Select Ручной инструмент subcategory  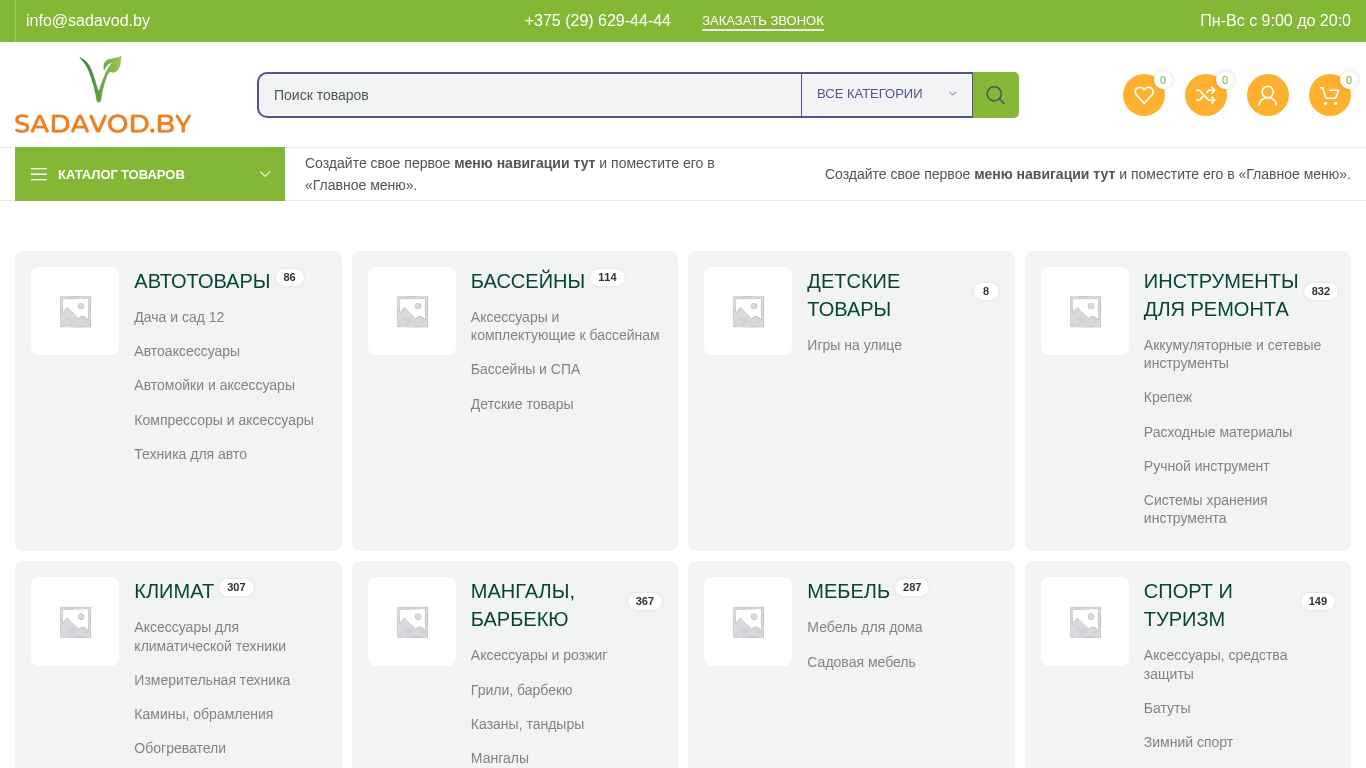(1206, 466)
